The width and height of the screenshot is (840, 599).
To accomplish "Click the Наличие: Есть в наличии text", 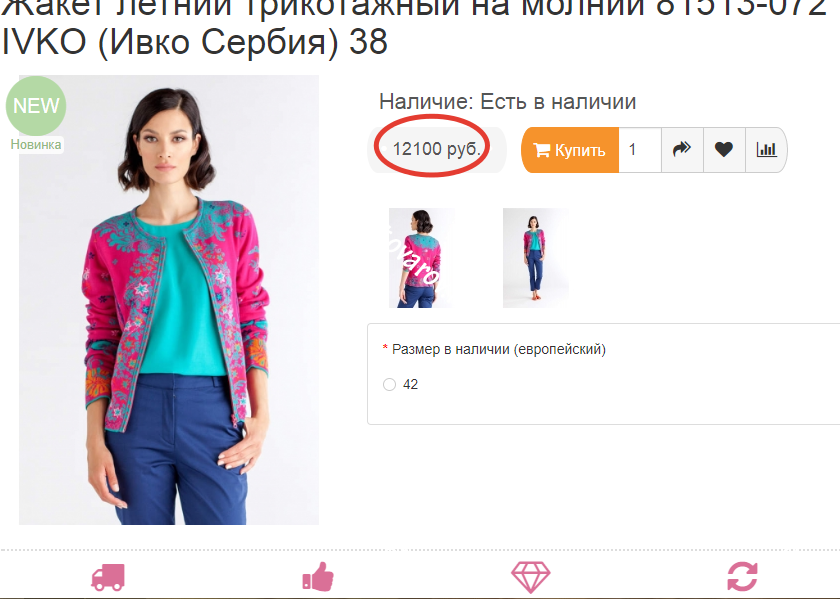I will pos(507,102).
